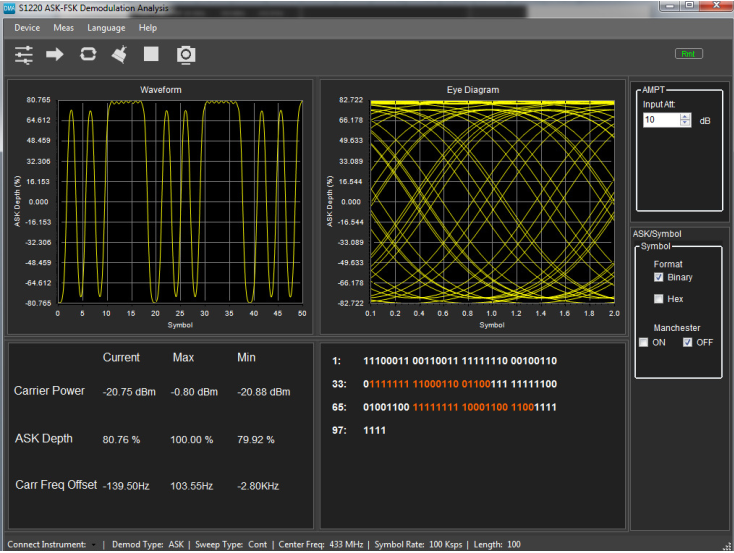
Task: Click the right arrow single sweep icon
Action: (55, 54)
